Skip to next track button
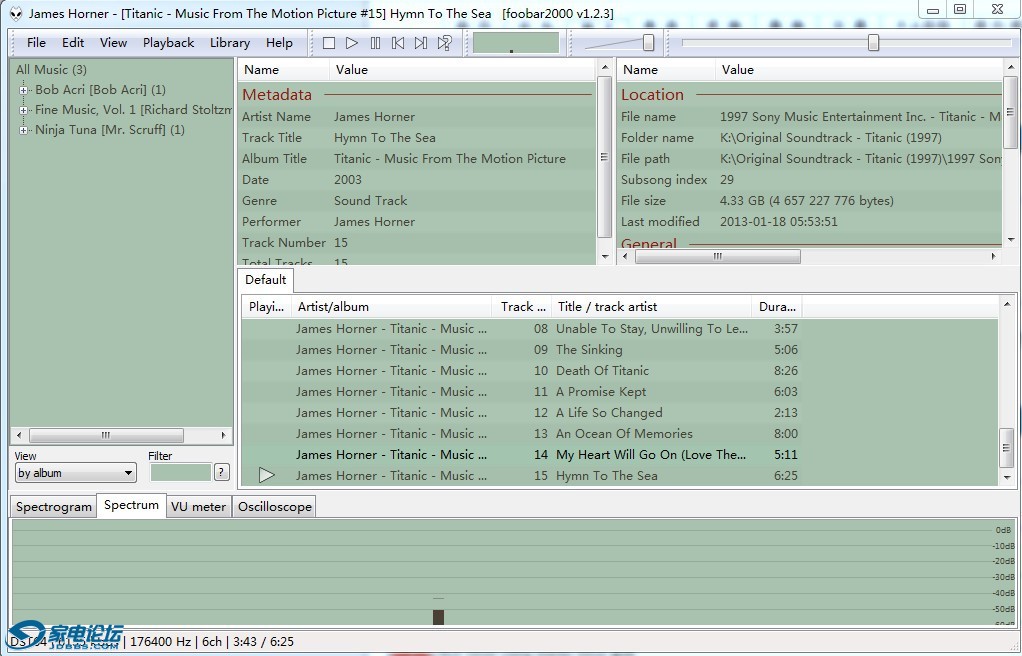Image resolution: width=1022 pixels, height=656 pixels. pos(421,43)
